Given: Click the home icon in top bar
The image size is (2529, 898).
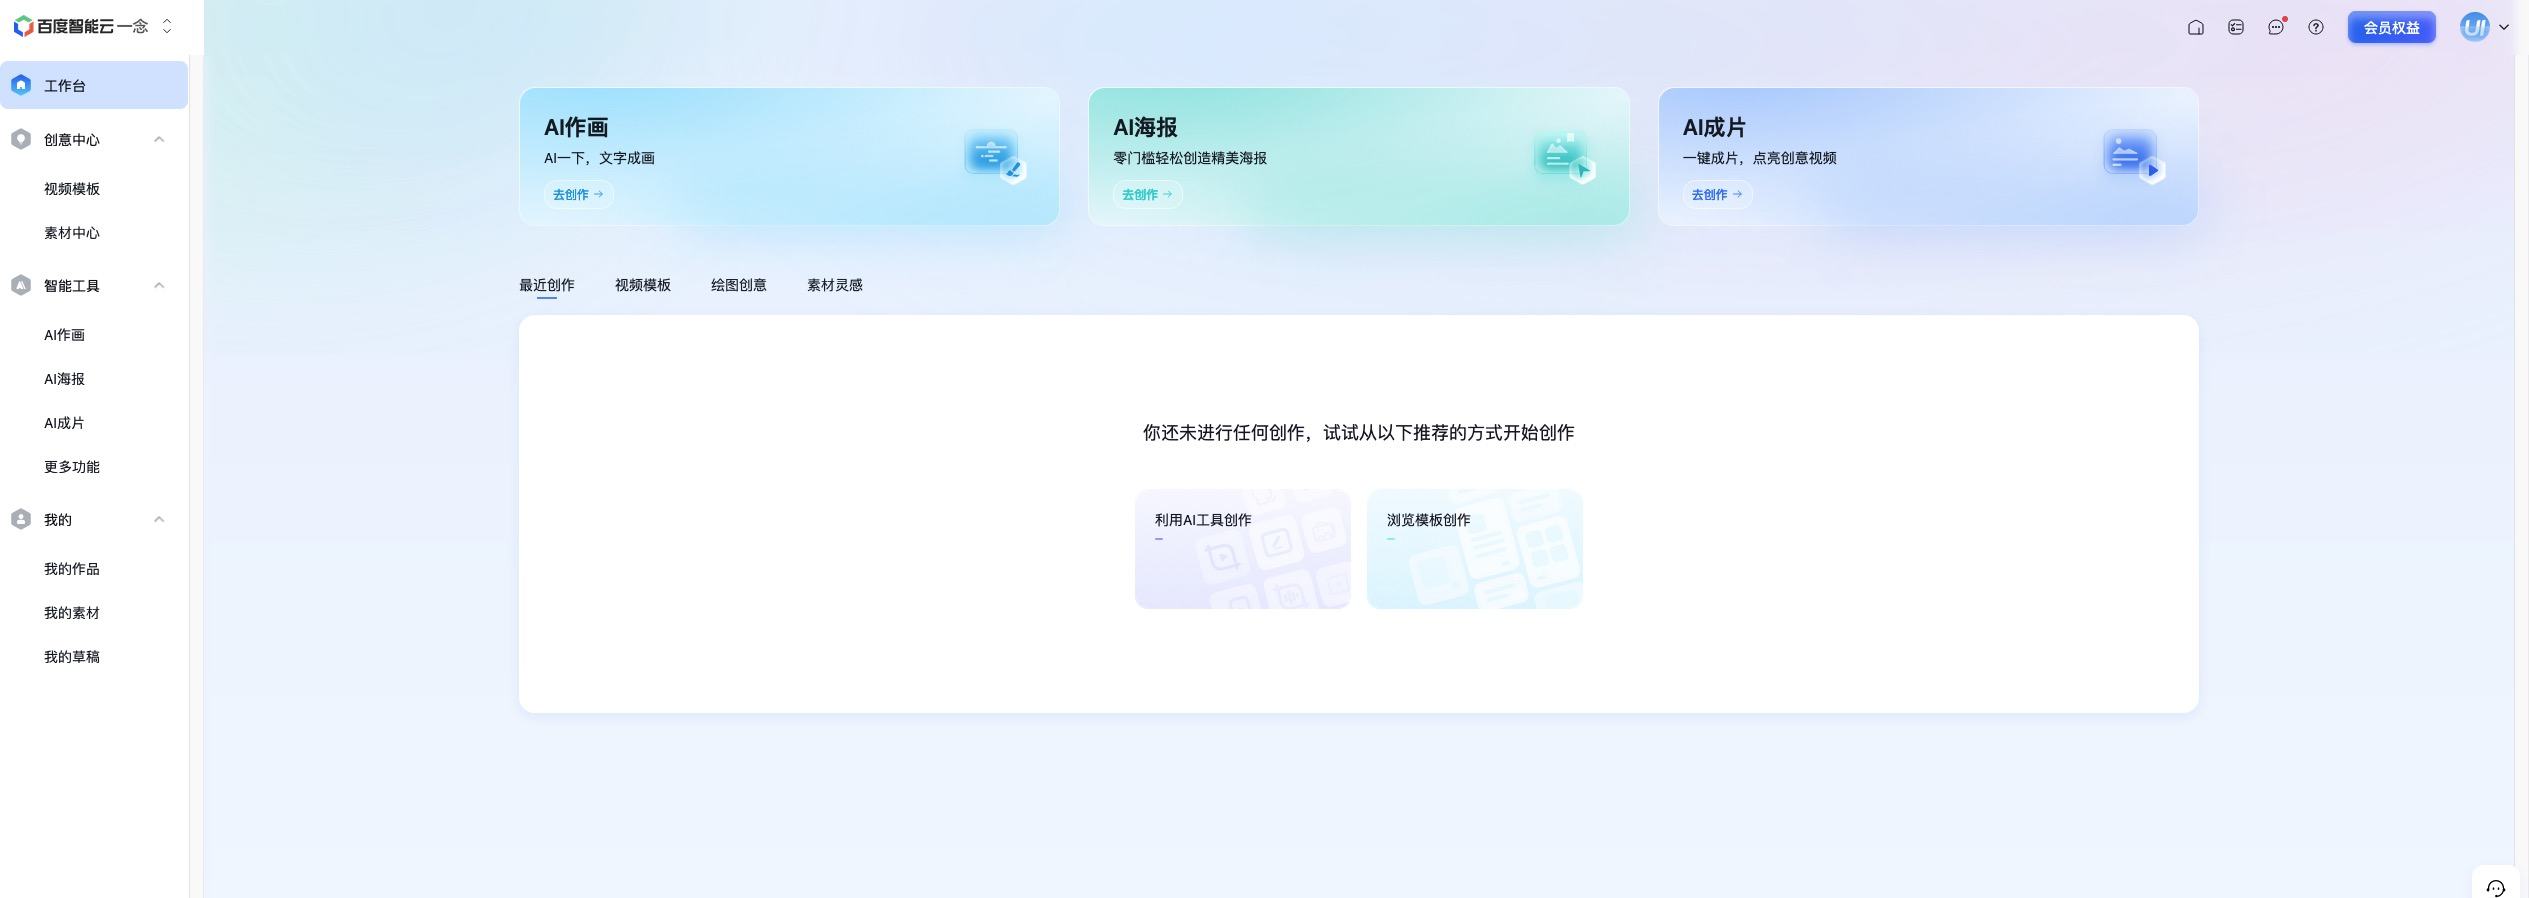Looking at the screenshot, I should click(2195, 28).
